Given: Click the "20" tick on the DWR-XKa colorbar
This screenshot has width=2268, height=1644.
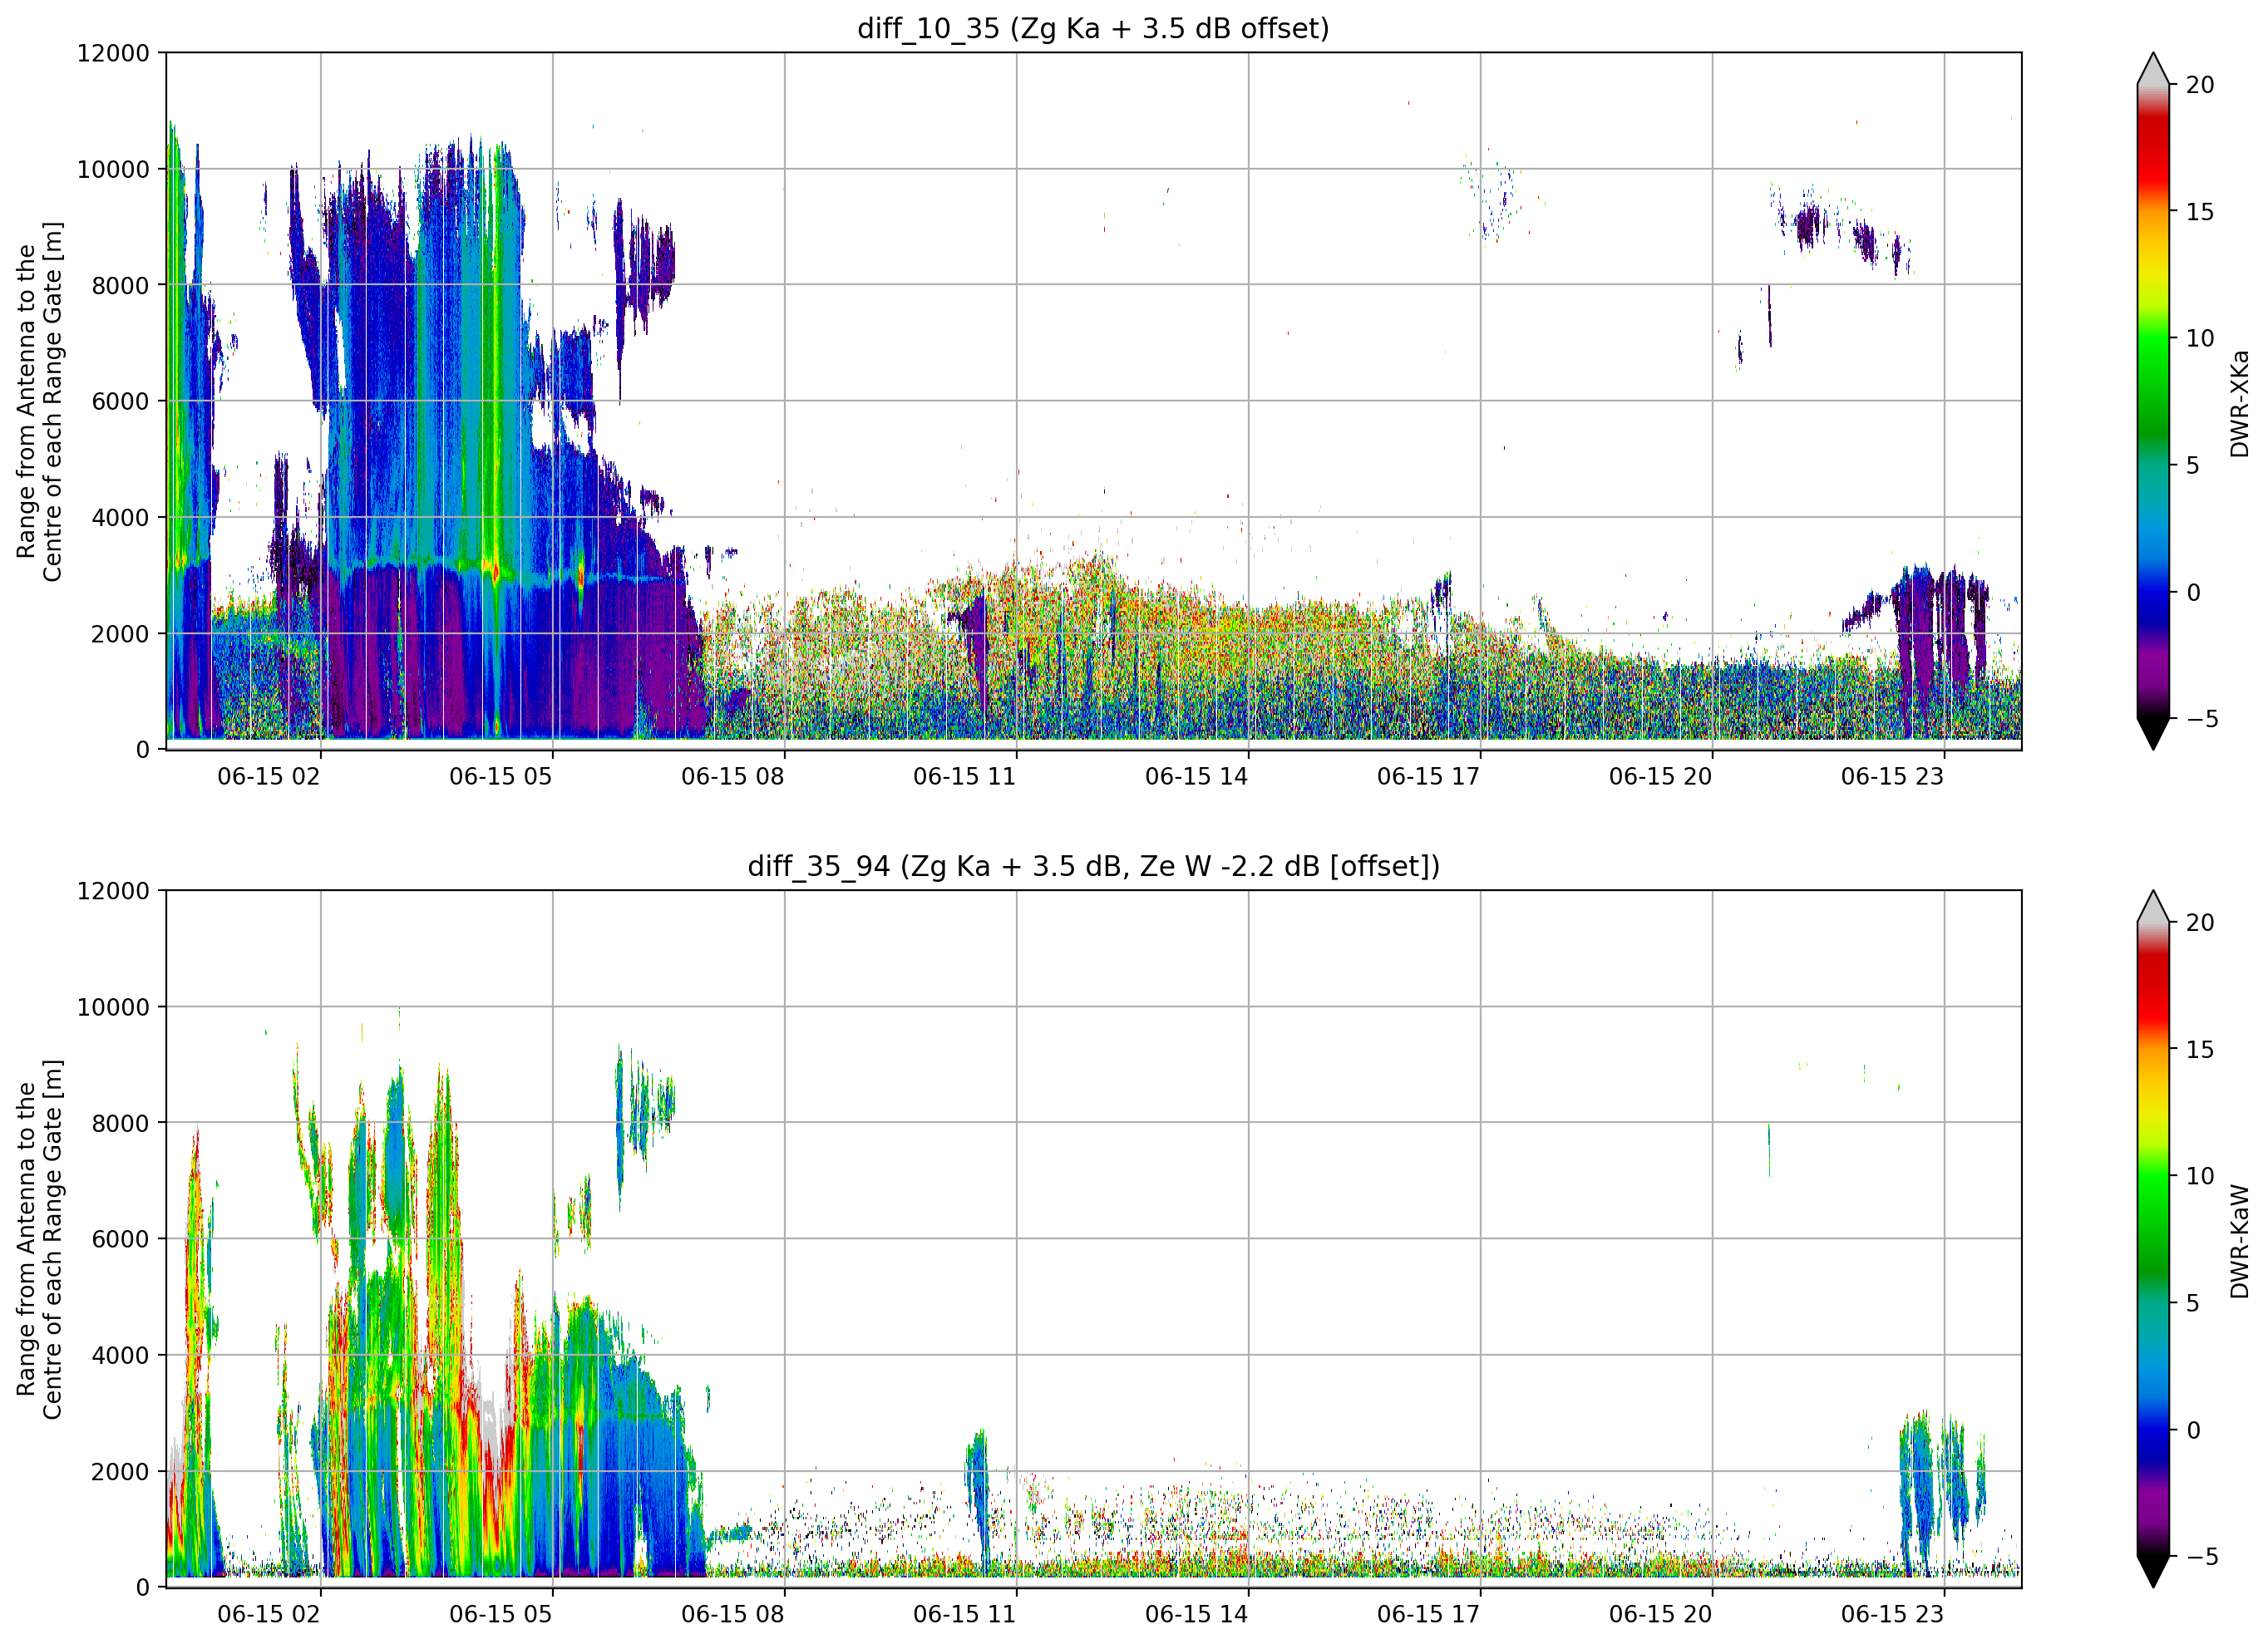Looking at the screenshot, I should 2200,85.
